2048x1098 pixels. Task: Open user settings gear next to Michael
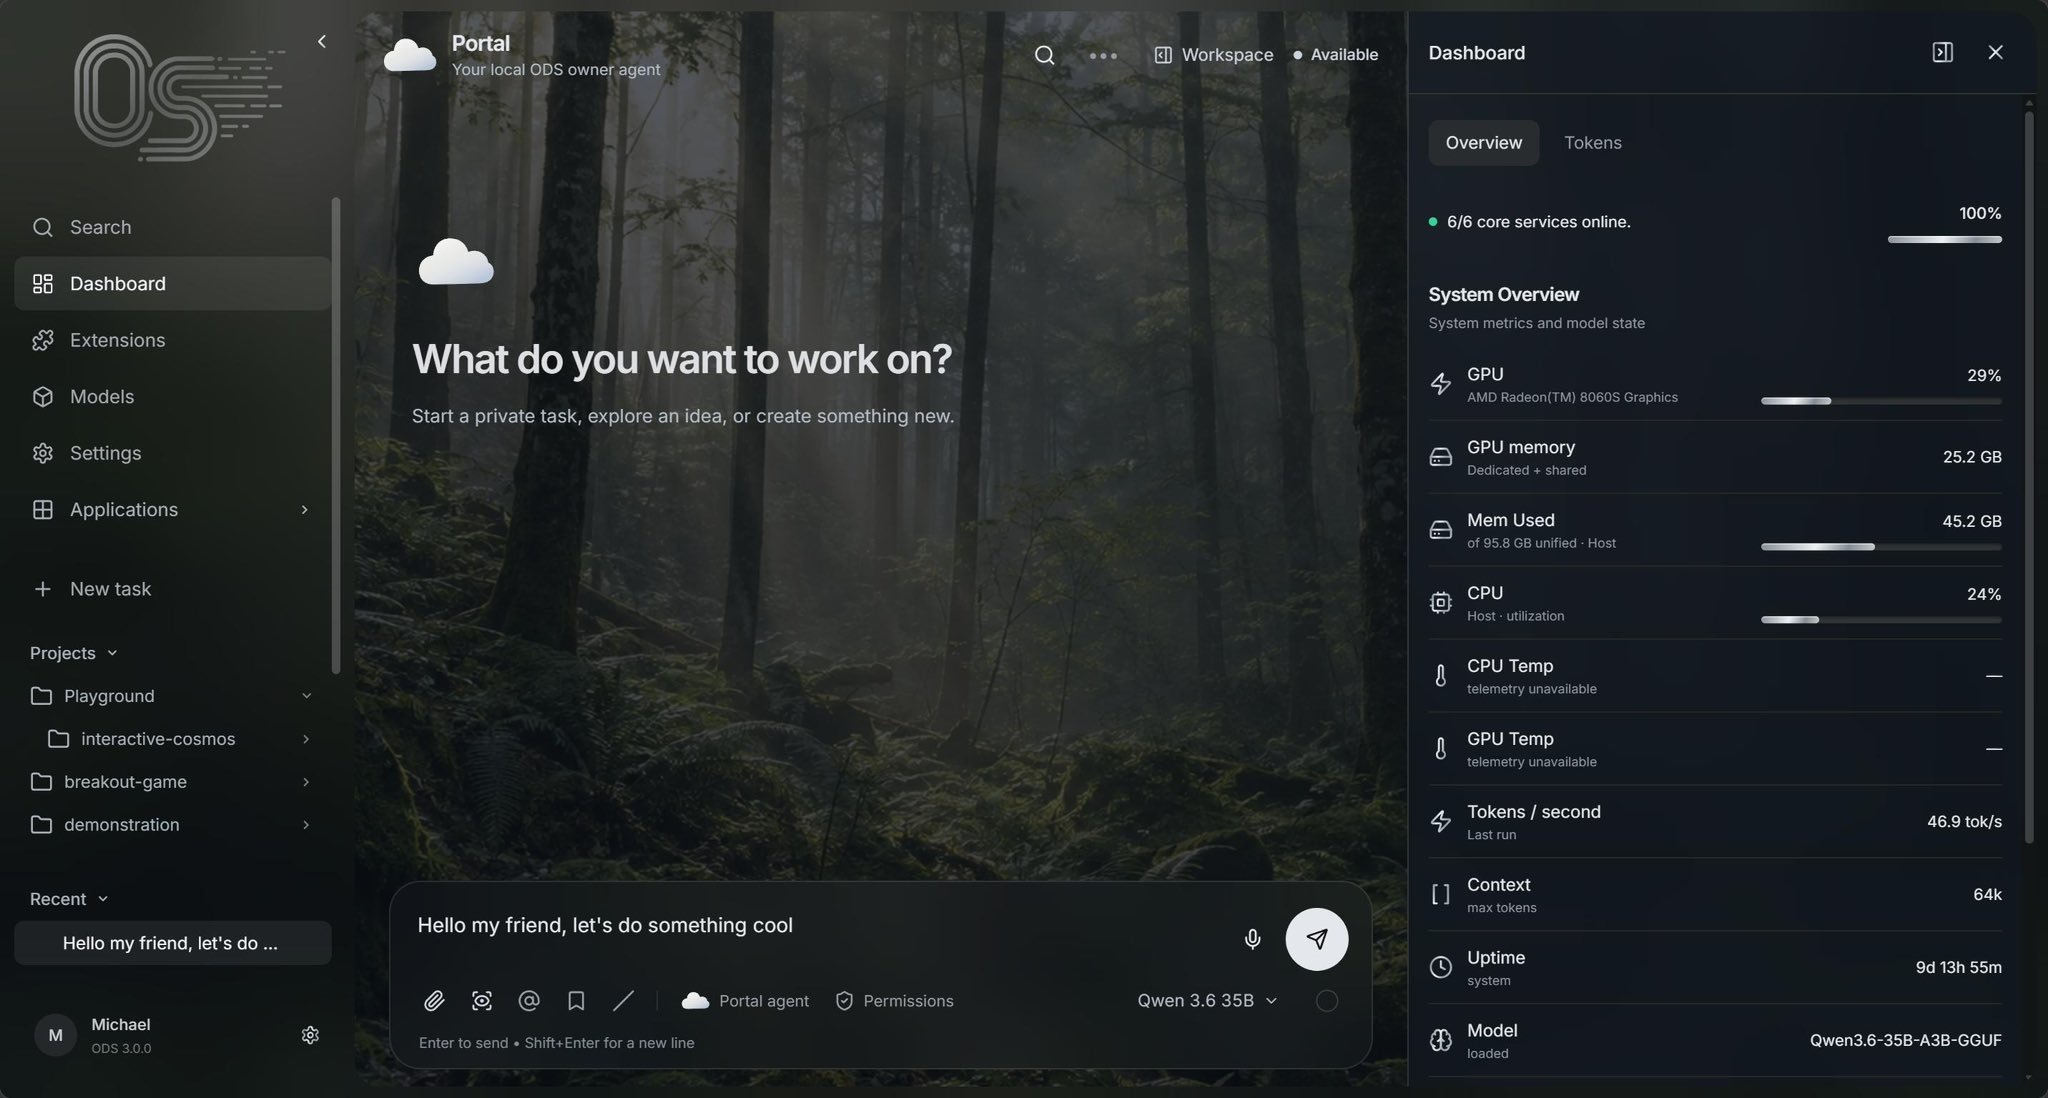coord(310,1035)
